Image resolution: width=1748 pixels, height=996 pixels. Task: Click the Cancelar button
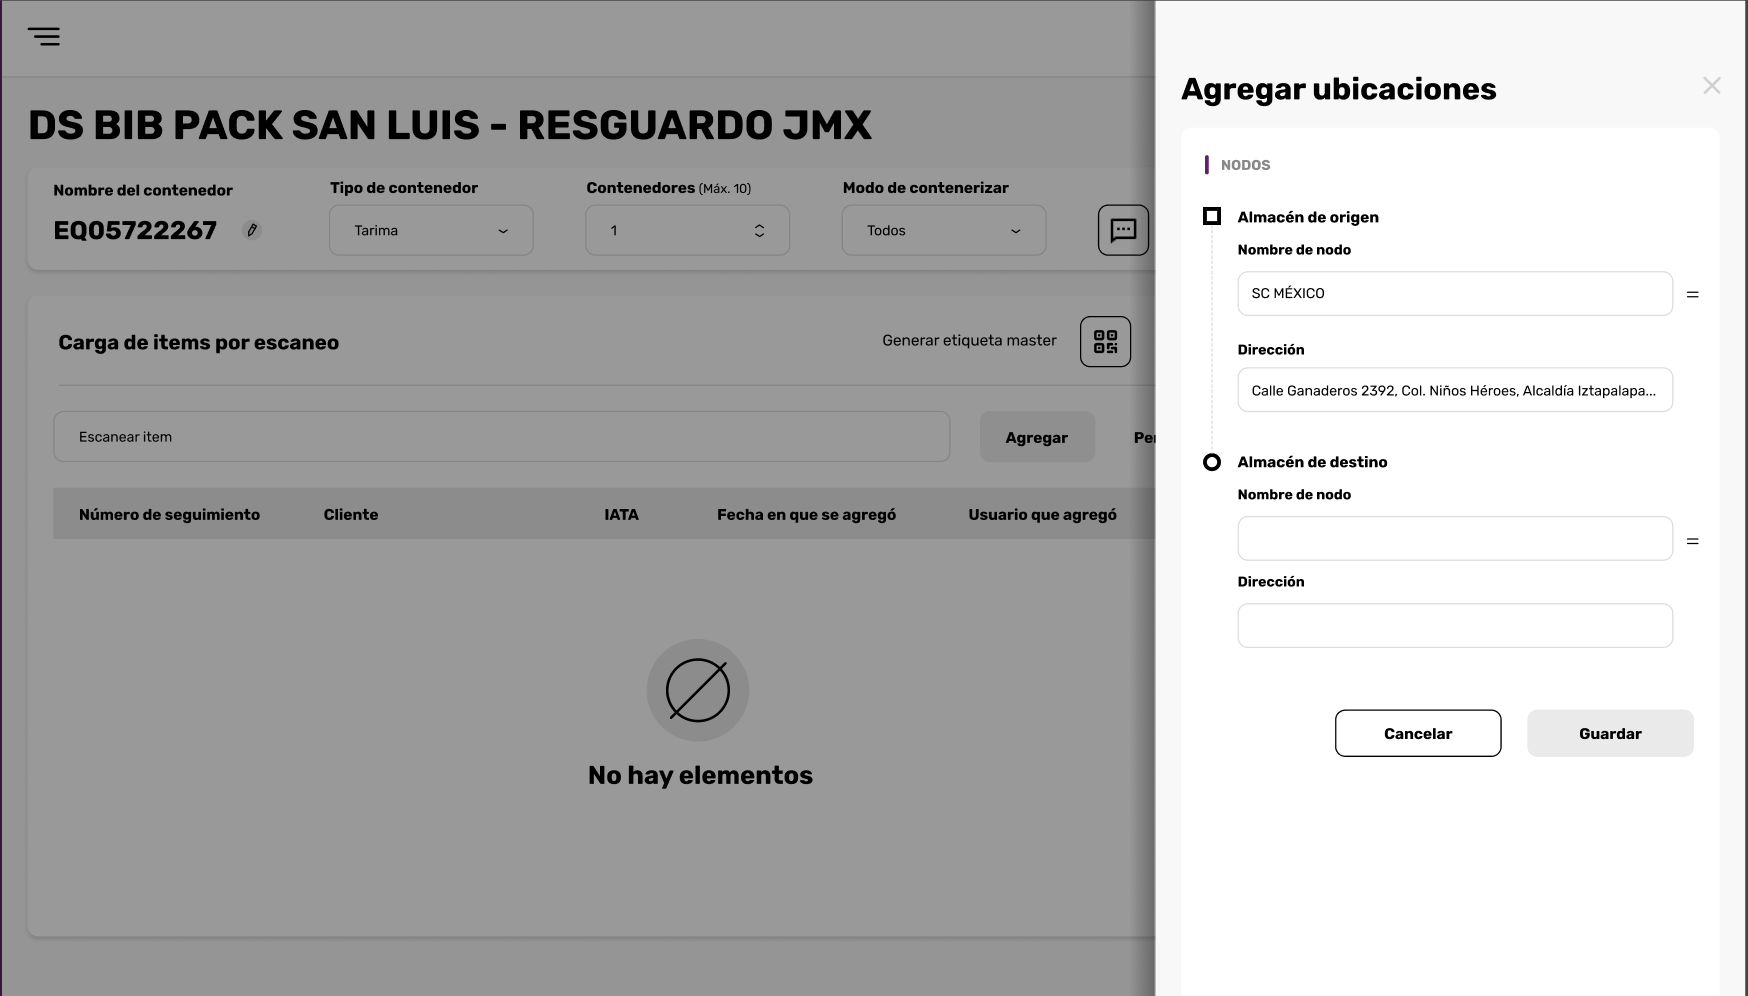pos(1418,733)
